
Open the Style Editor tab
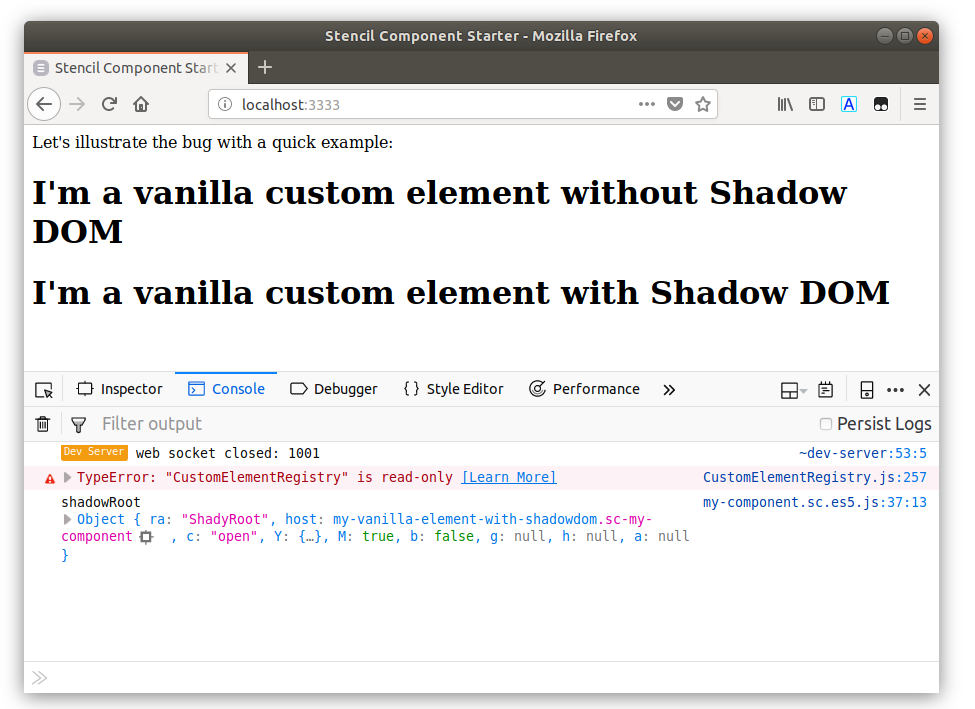click(x=453, y=389)
